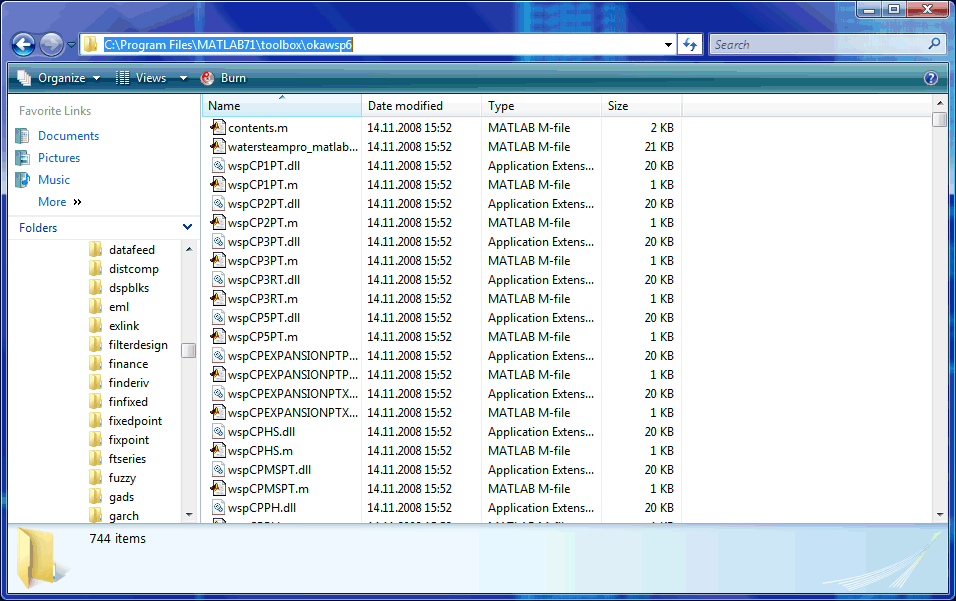The image size is (956, 601).
Task: Open Help via the question mark icon
Action: pyautogui.click(x=930, y=78)
